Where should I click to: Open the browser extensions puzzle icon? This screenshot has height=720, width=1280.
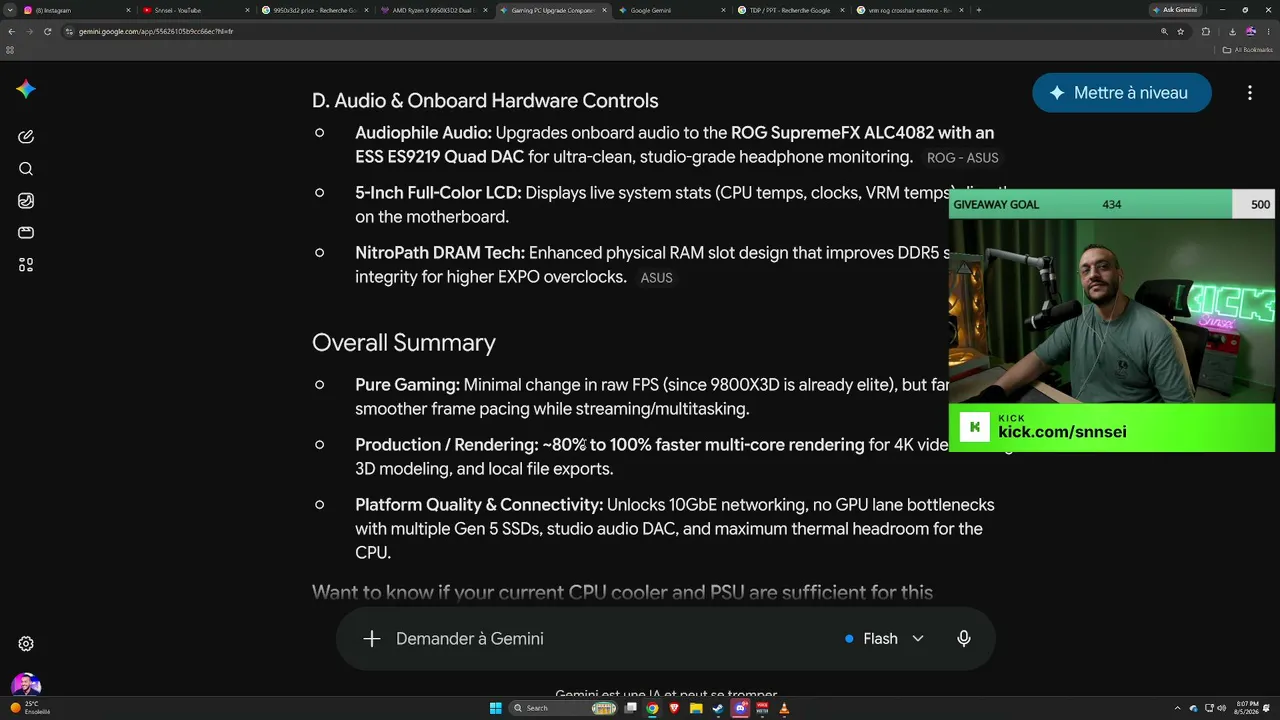pos(1206,31)
